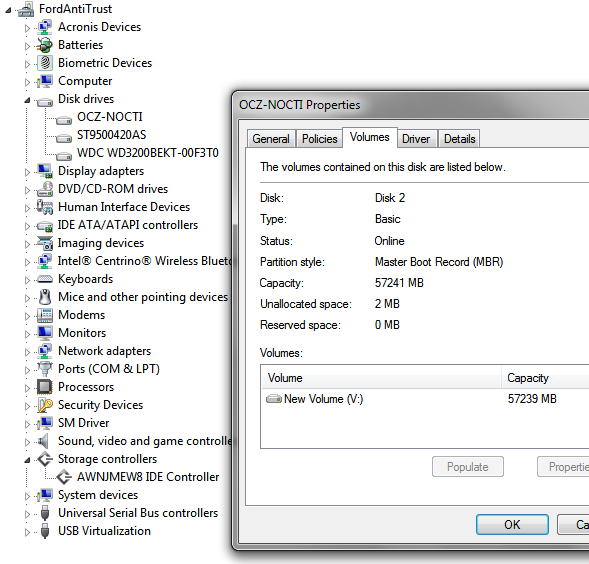This screenshot has height=564, width=589.
Task: Click the Disk drives category icon
Action: 45,101
